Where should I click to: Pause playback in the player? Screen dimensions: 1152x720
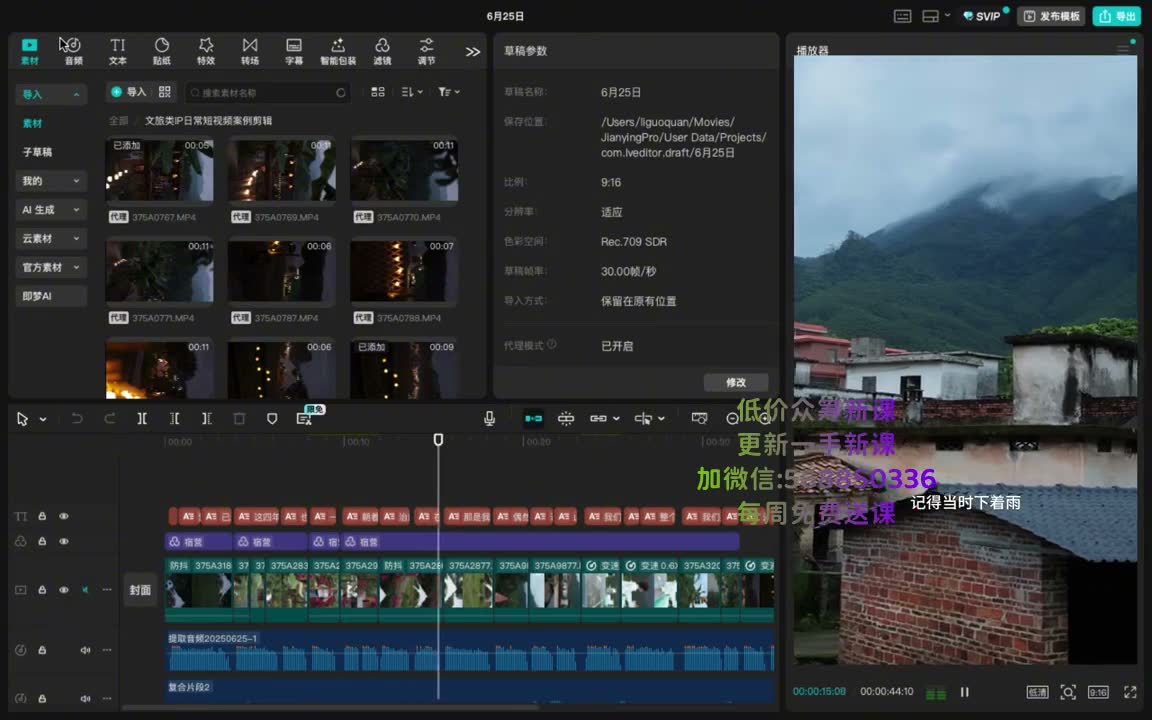click(965, 692)
